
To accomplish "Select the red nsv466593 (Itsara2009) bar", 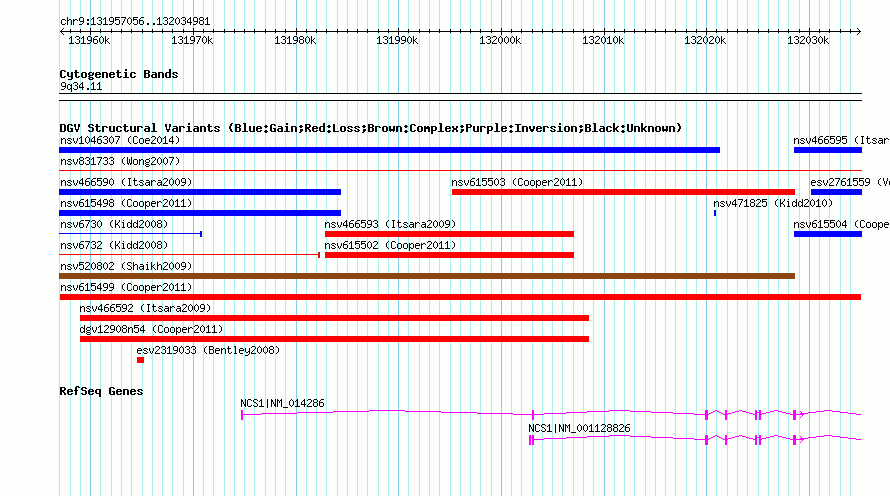I will tap(449, 234).
